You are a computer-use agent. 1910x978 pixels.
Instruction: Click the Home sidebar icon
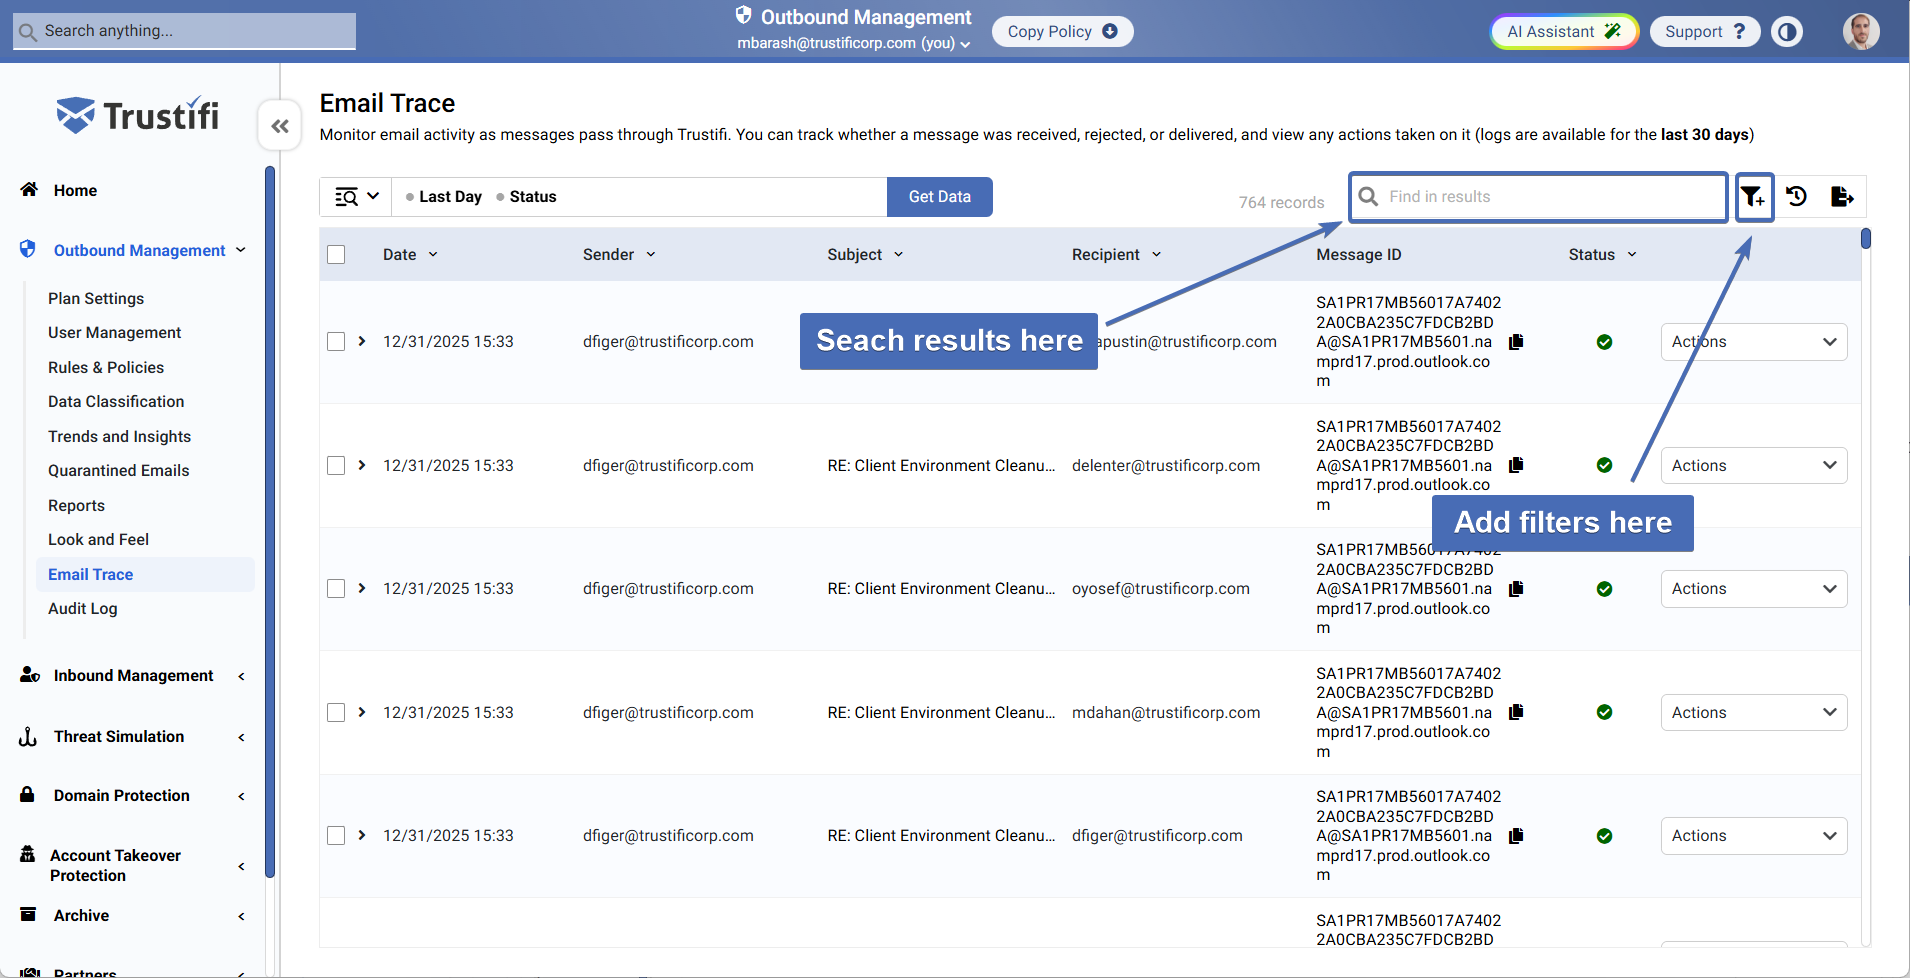pos(29,189)
